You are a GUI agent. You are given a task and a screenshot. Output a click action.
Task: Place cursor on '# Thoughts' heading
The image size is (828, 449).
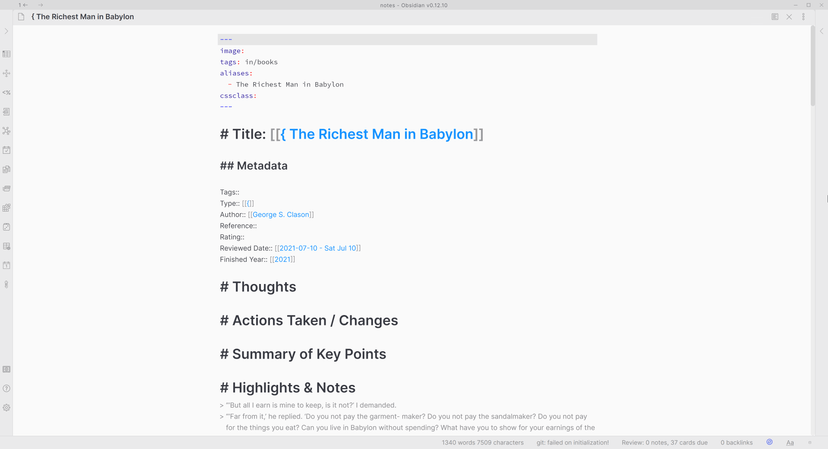[258, 287]
